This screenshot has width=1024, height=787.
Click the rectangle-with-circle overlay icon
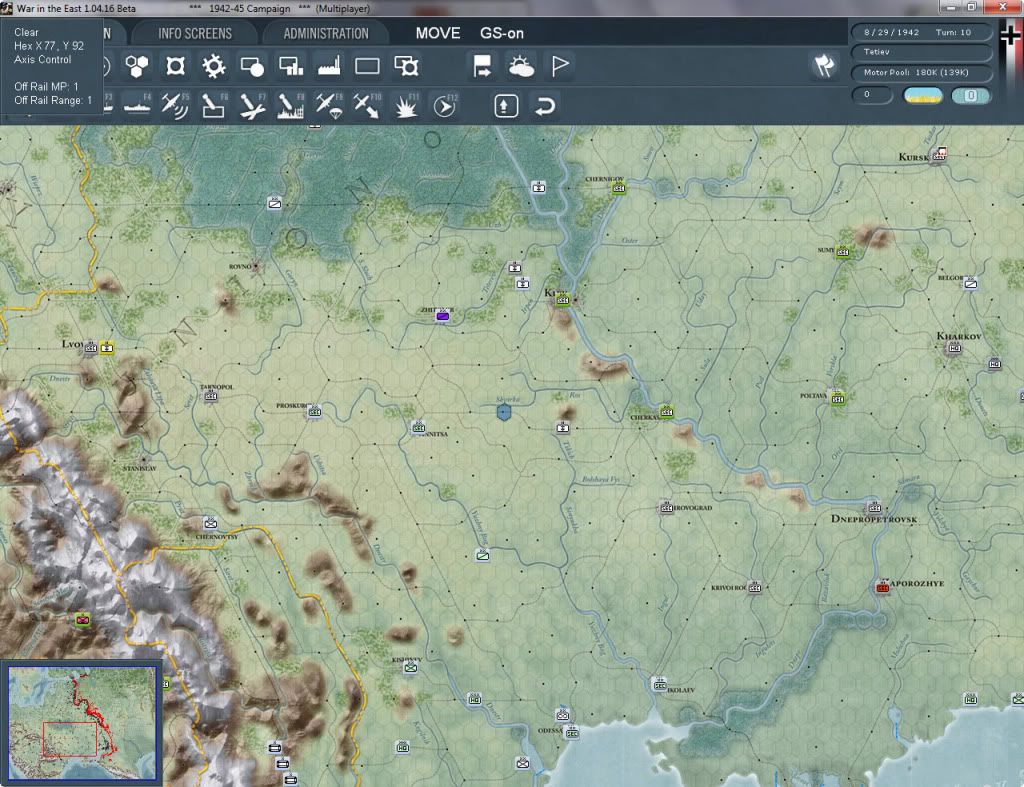pyautogui.click(x=252, y=66)
